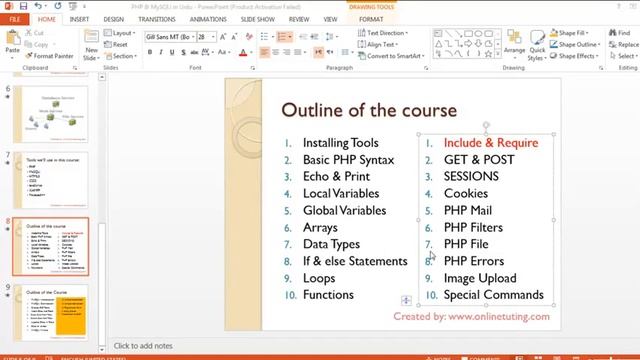Viewport: 640px width, 360px height.
Task: Open the font name dropdown
Action: click(193, 37)
